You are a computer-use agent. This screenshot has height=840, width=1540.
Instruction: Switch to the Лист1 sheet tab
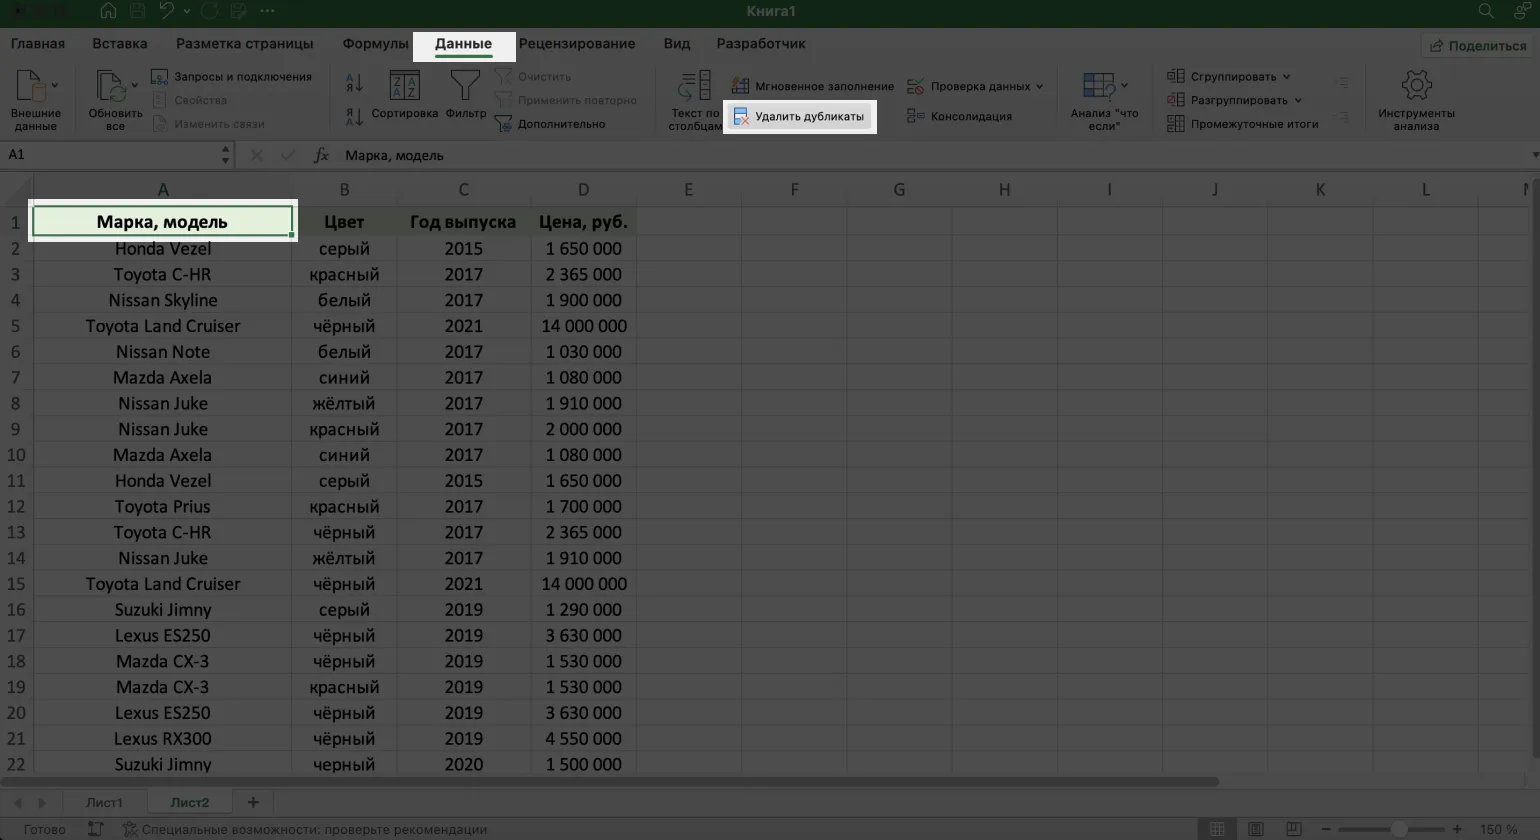[x=104, y=802]
